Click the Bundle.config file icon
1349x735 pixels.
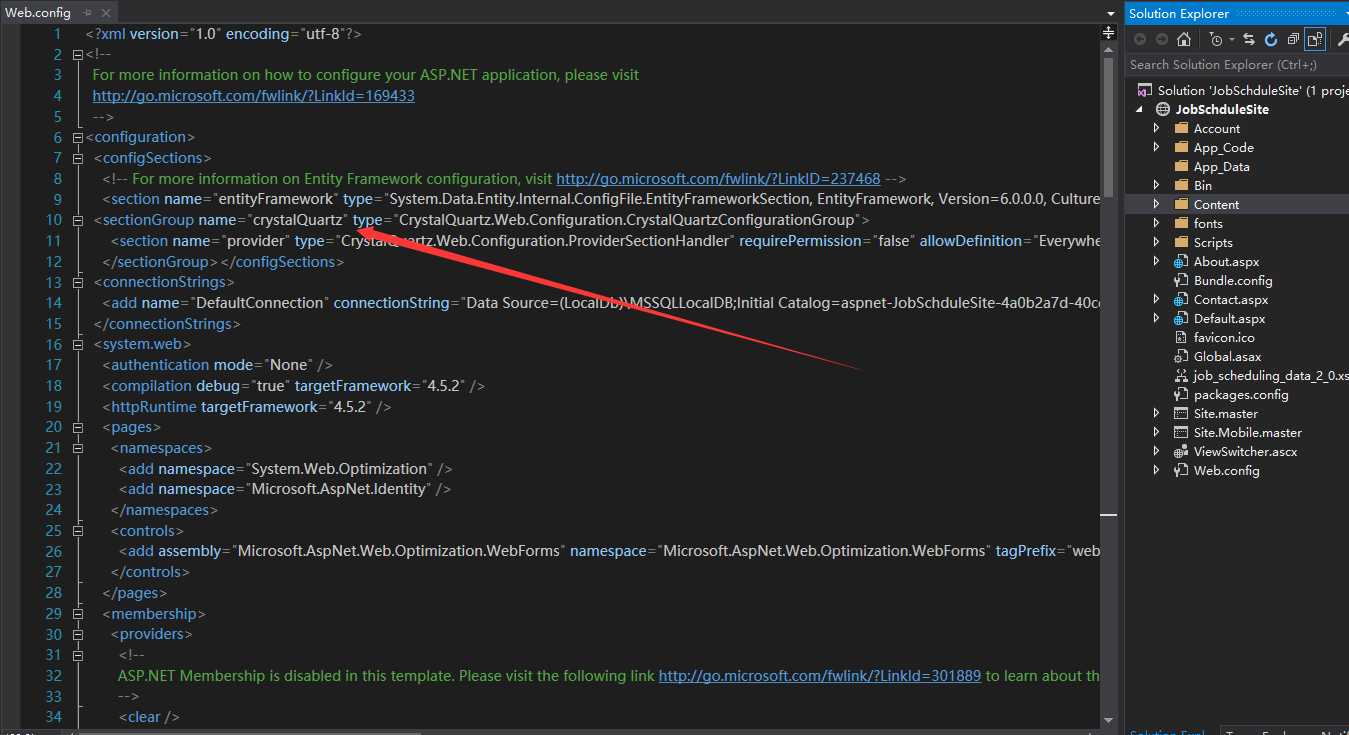(x=1180, y=280)
